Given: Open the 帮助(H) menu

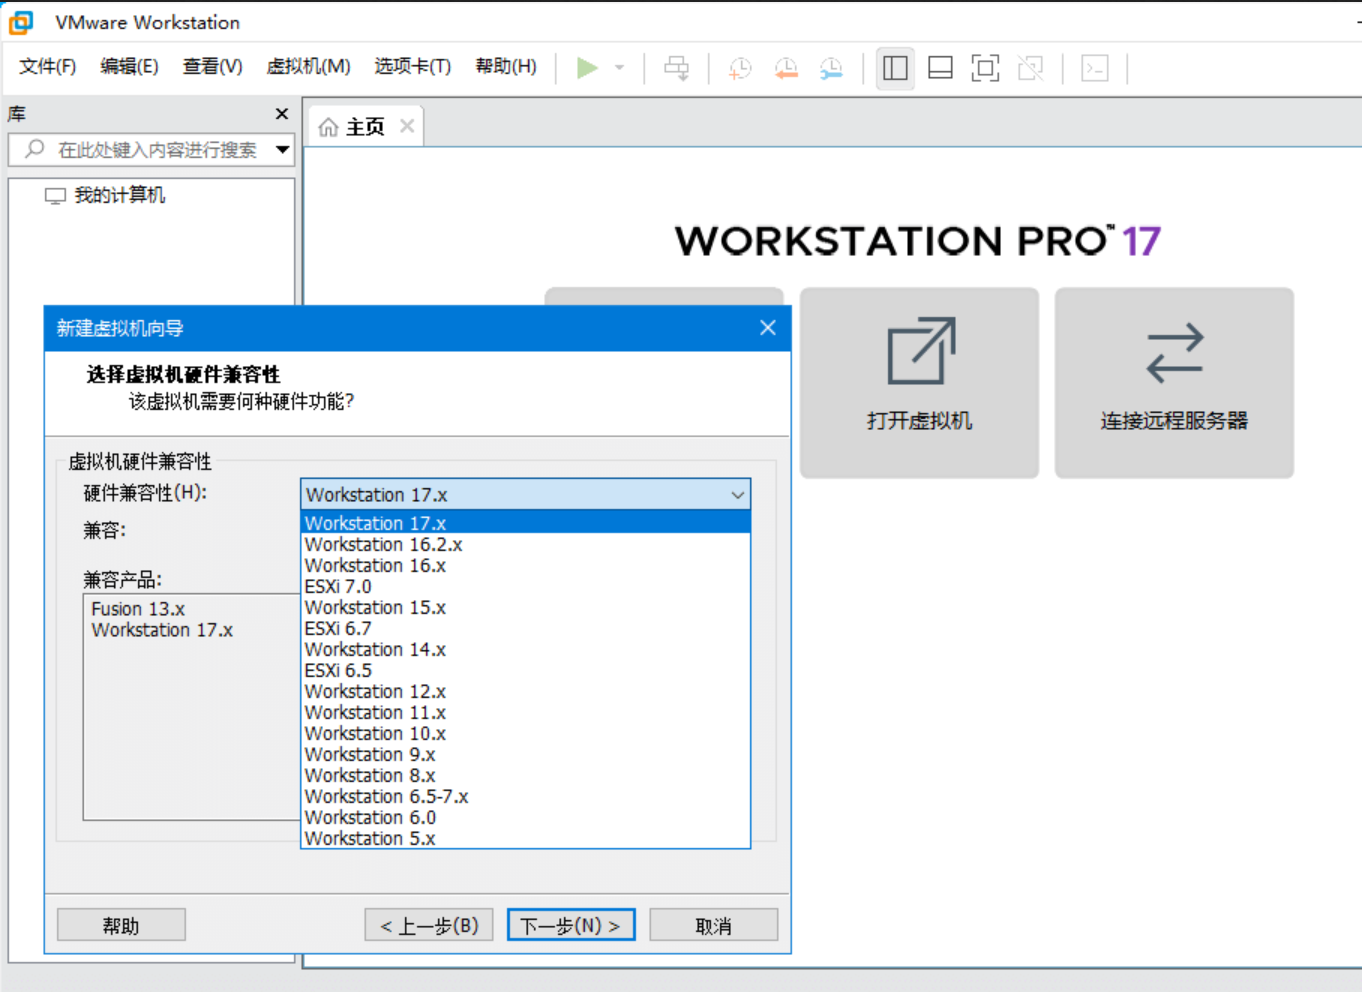Looking at the screenshot, I should [505, 66].
